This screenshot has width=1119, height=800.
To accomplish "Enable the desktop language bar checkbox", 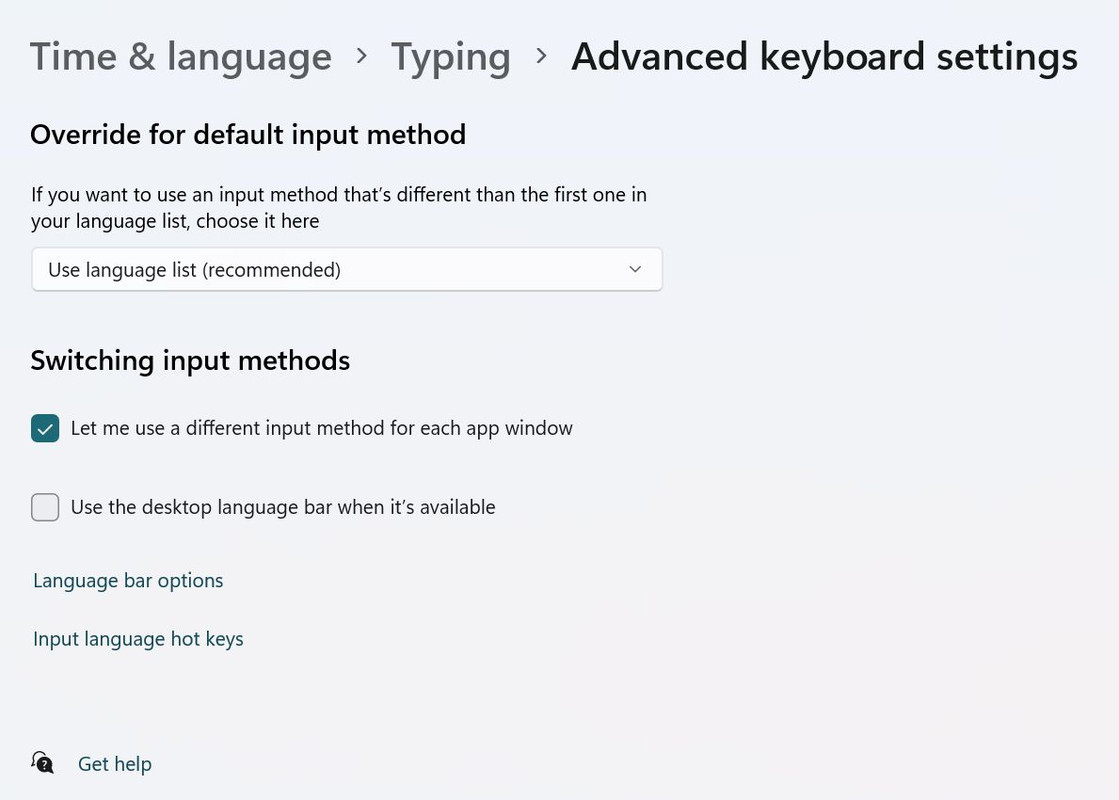I will coord(45,507).
